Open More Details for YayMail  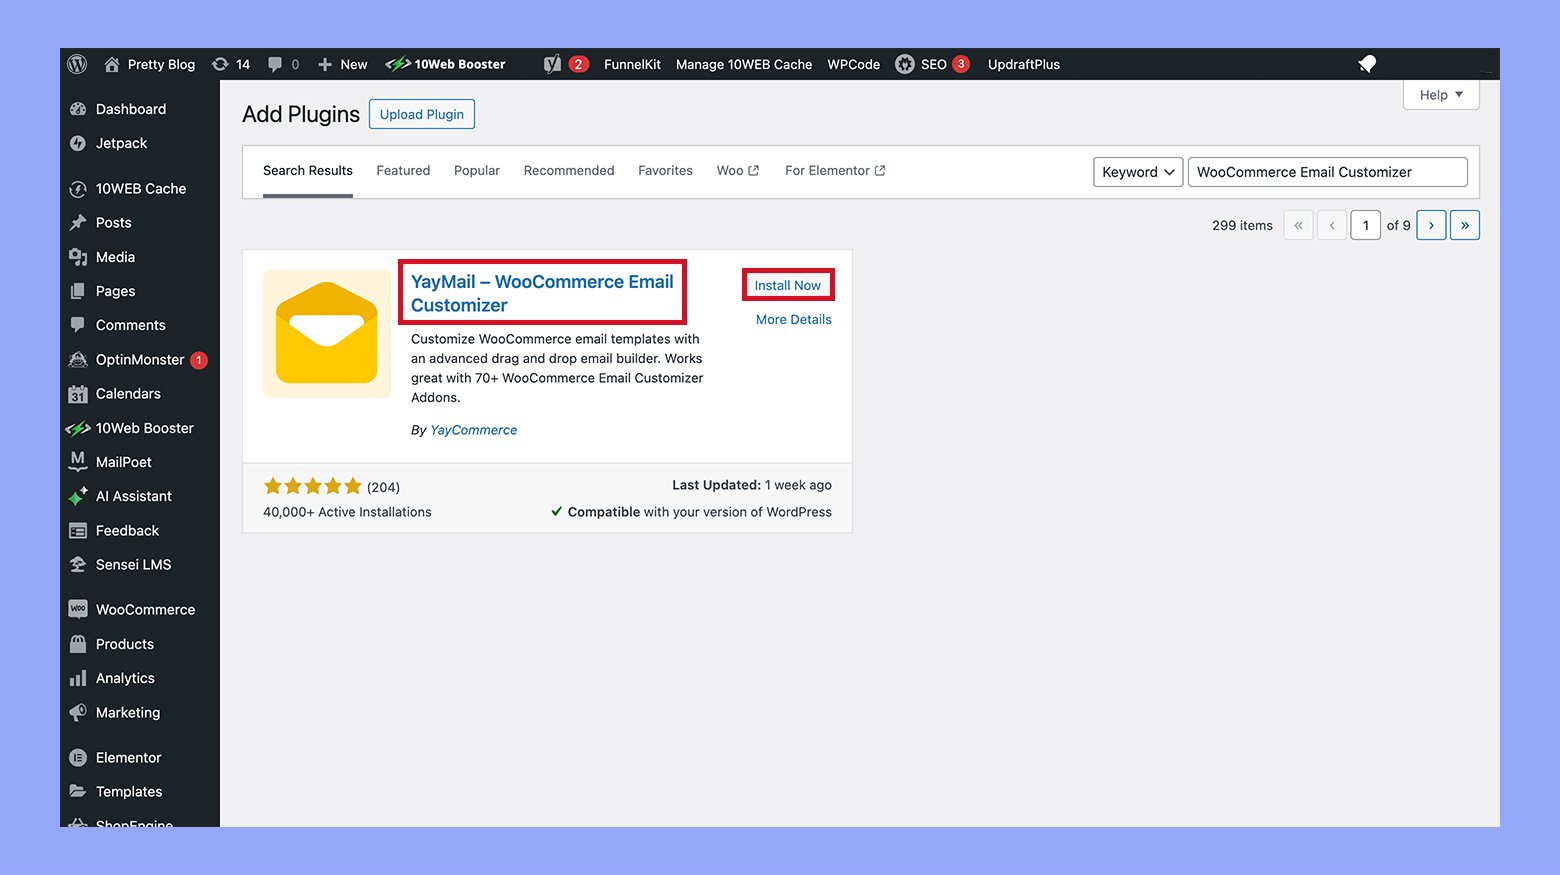pos(794,320)
